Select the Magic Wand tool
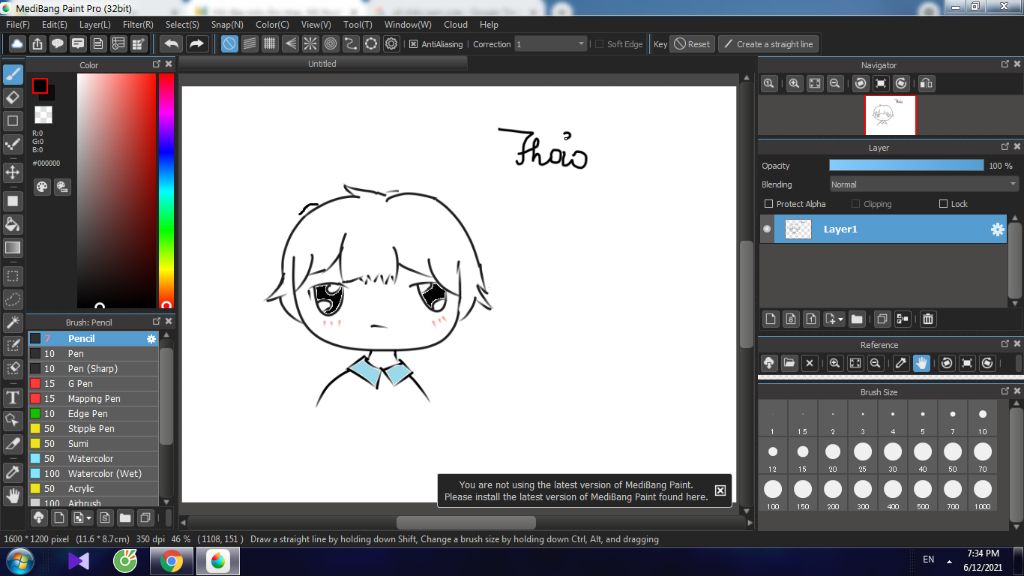The height and width of the screenshot is (576, 1024). click(x=13, y=323)
